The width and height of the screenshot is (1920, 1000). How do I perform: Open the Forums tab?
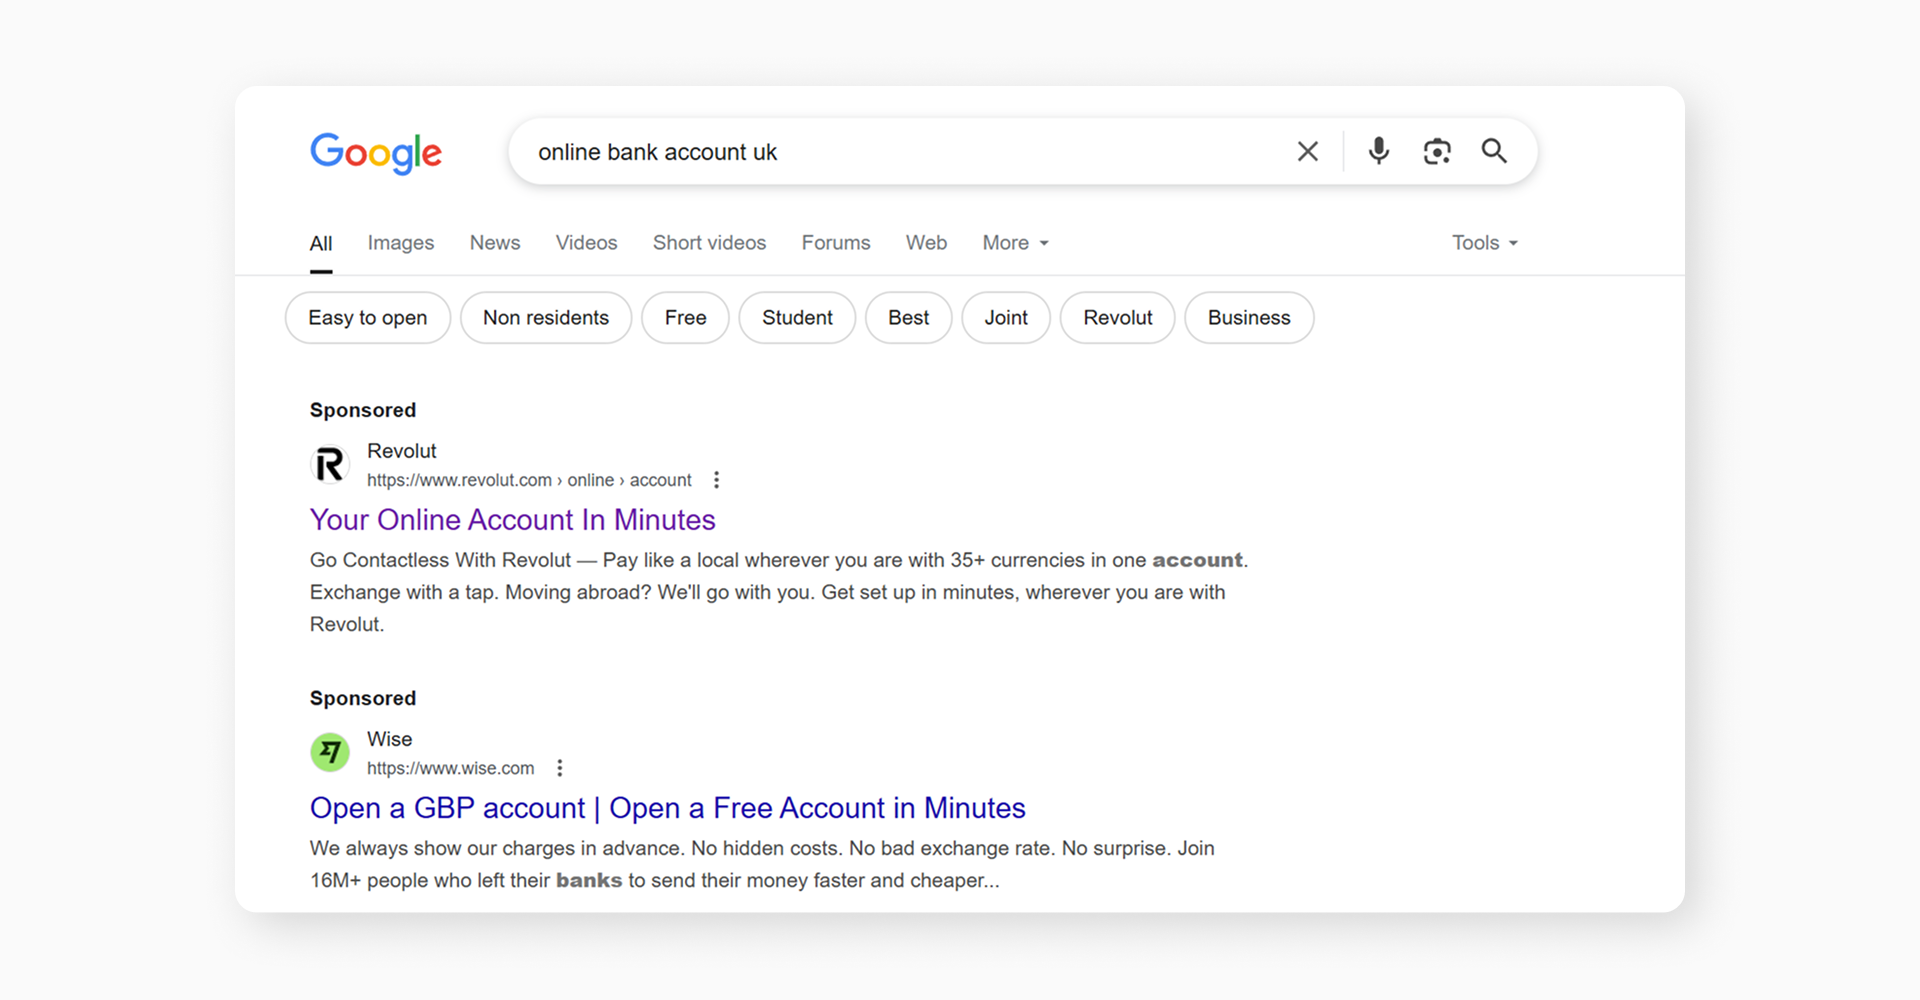[836, 243]
